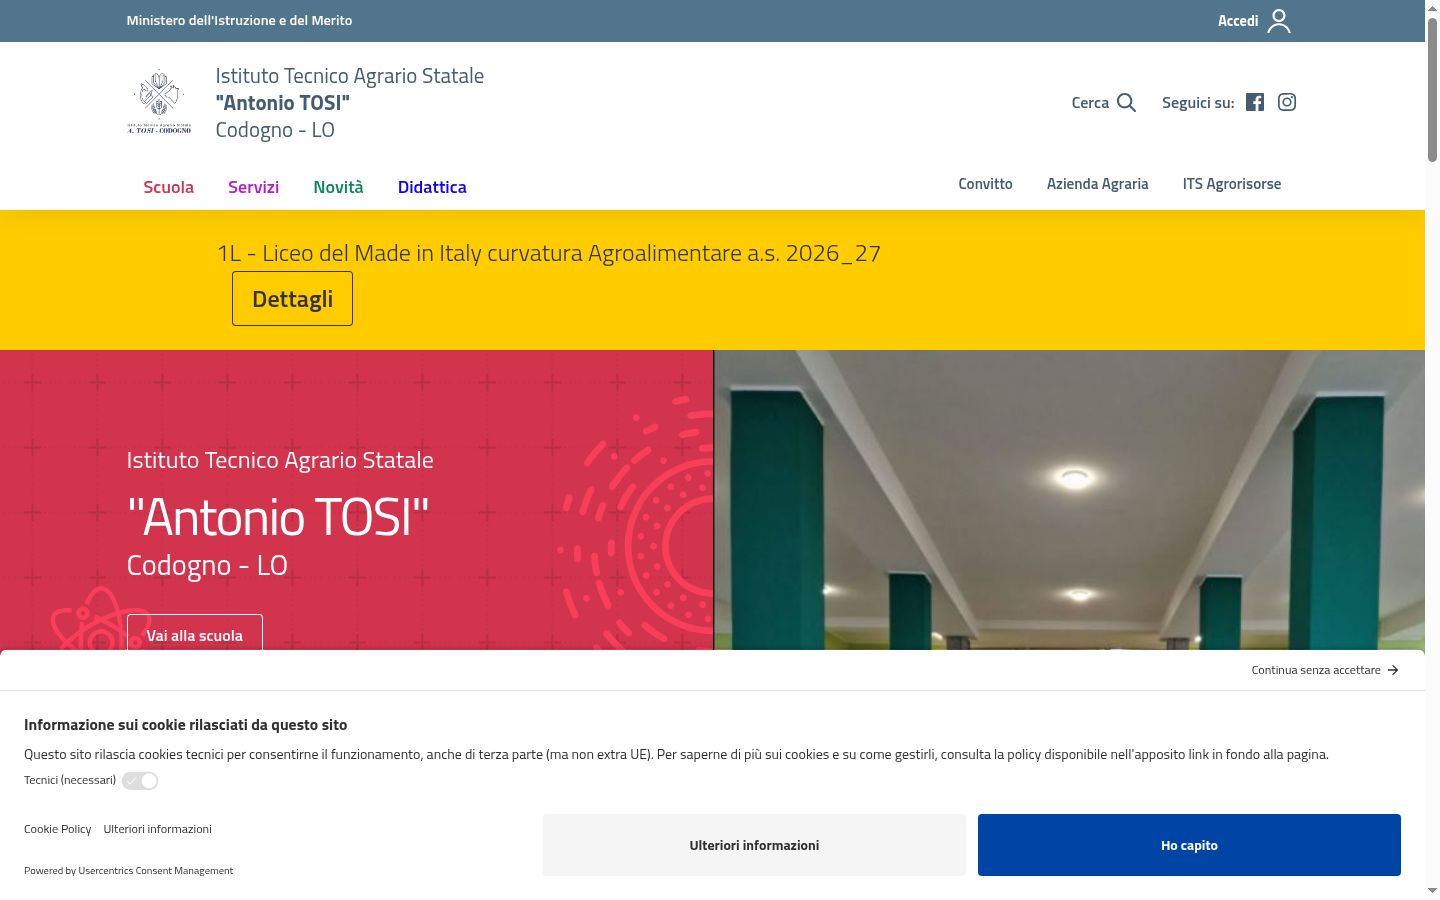Click the "Antonio TOSI" hero heading
This screenshot has height=900, width=1440.
(278, 517)
